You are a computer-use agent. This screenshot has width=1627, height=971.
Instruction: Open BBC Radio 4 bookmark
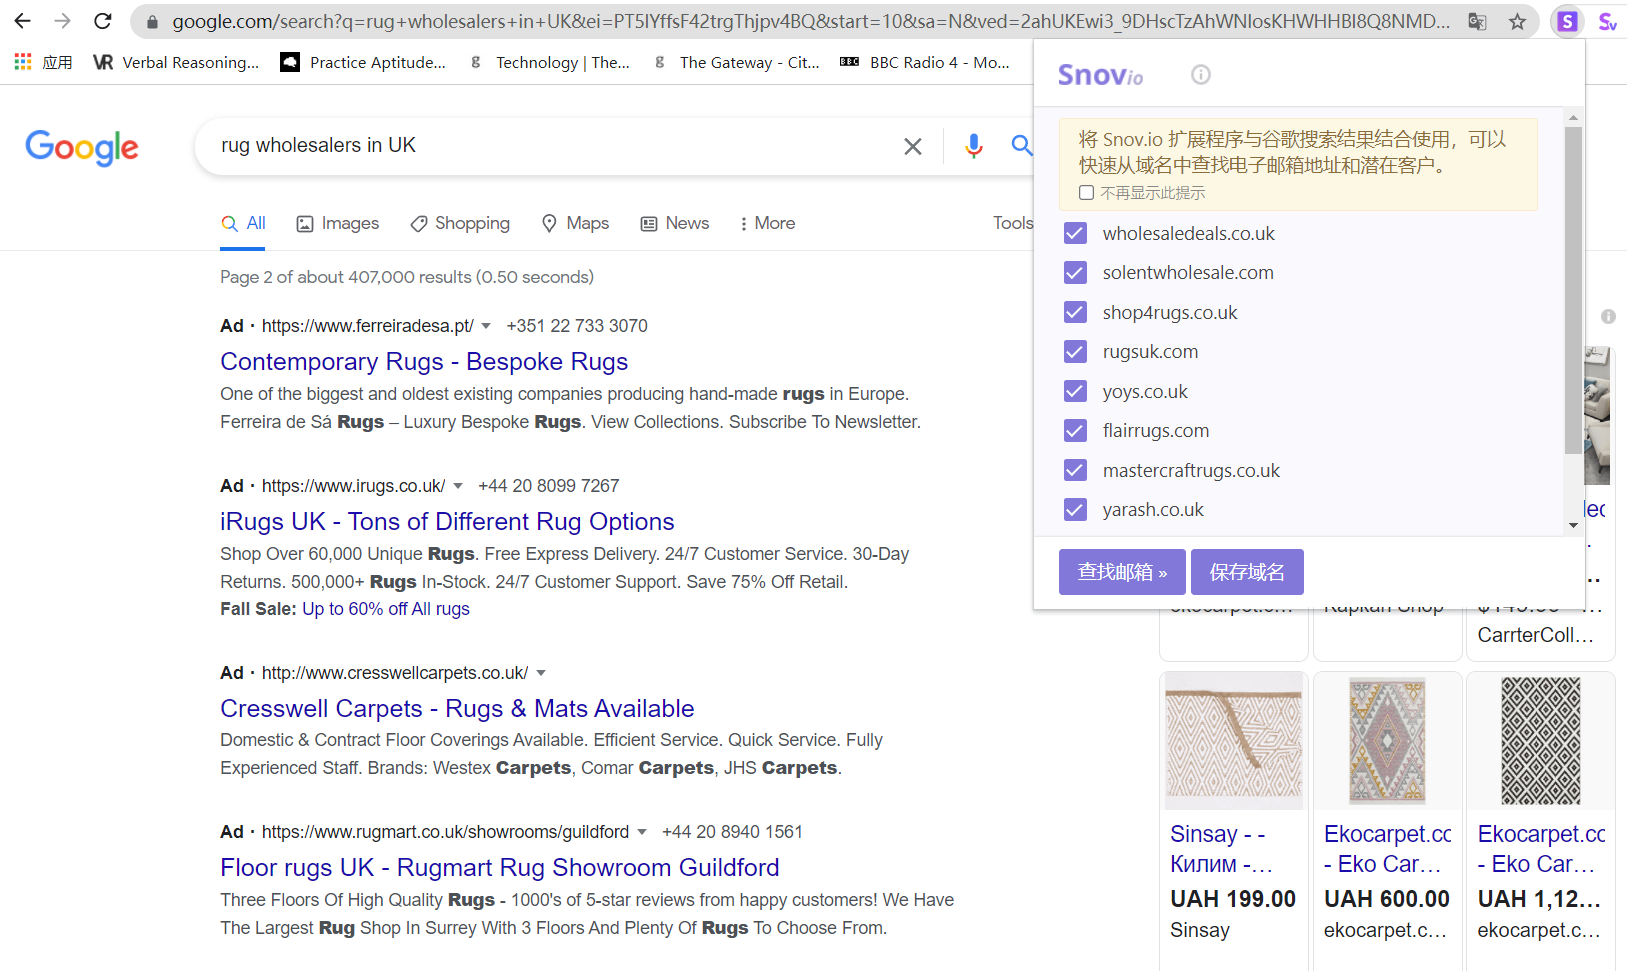925,62
